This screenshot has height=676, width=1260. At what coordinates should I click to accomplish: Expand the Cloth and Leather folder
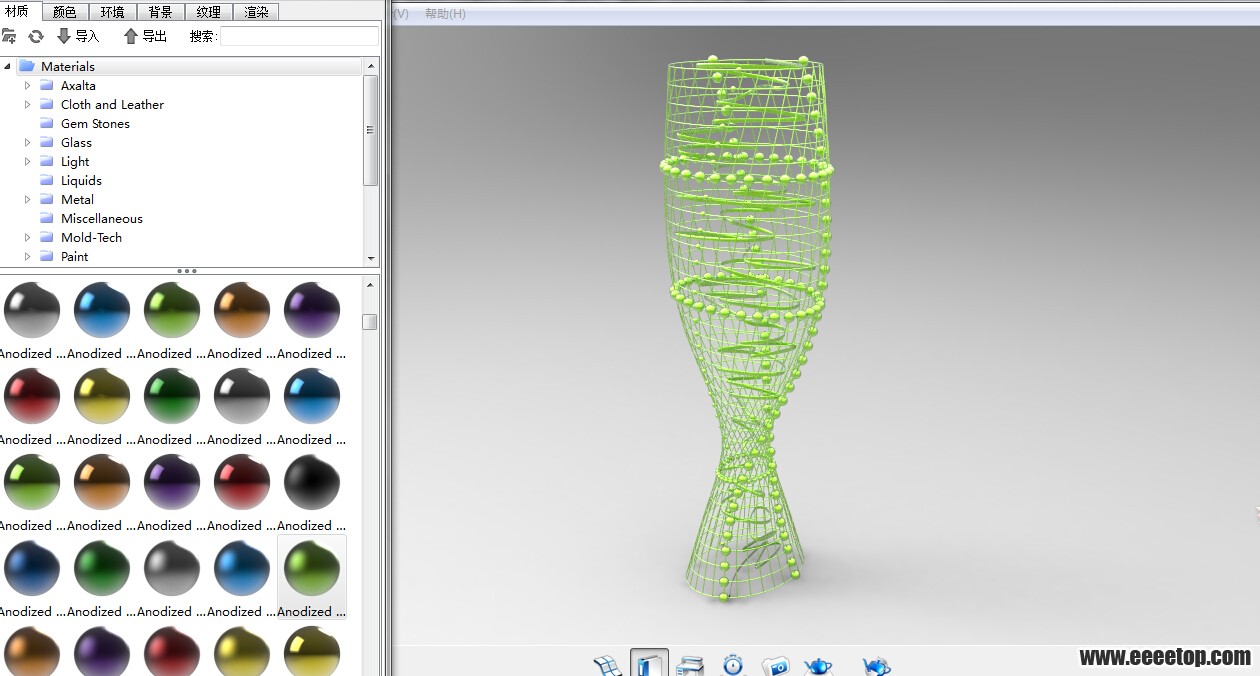(x=28, y=104)
